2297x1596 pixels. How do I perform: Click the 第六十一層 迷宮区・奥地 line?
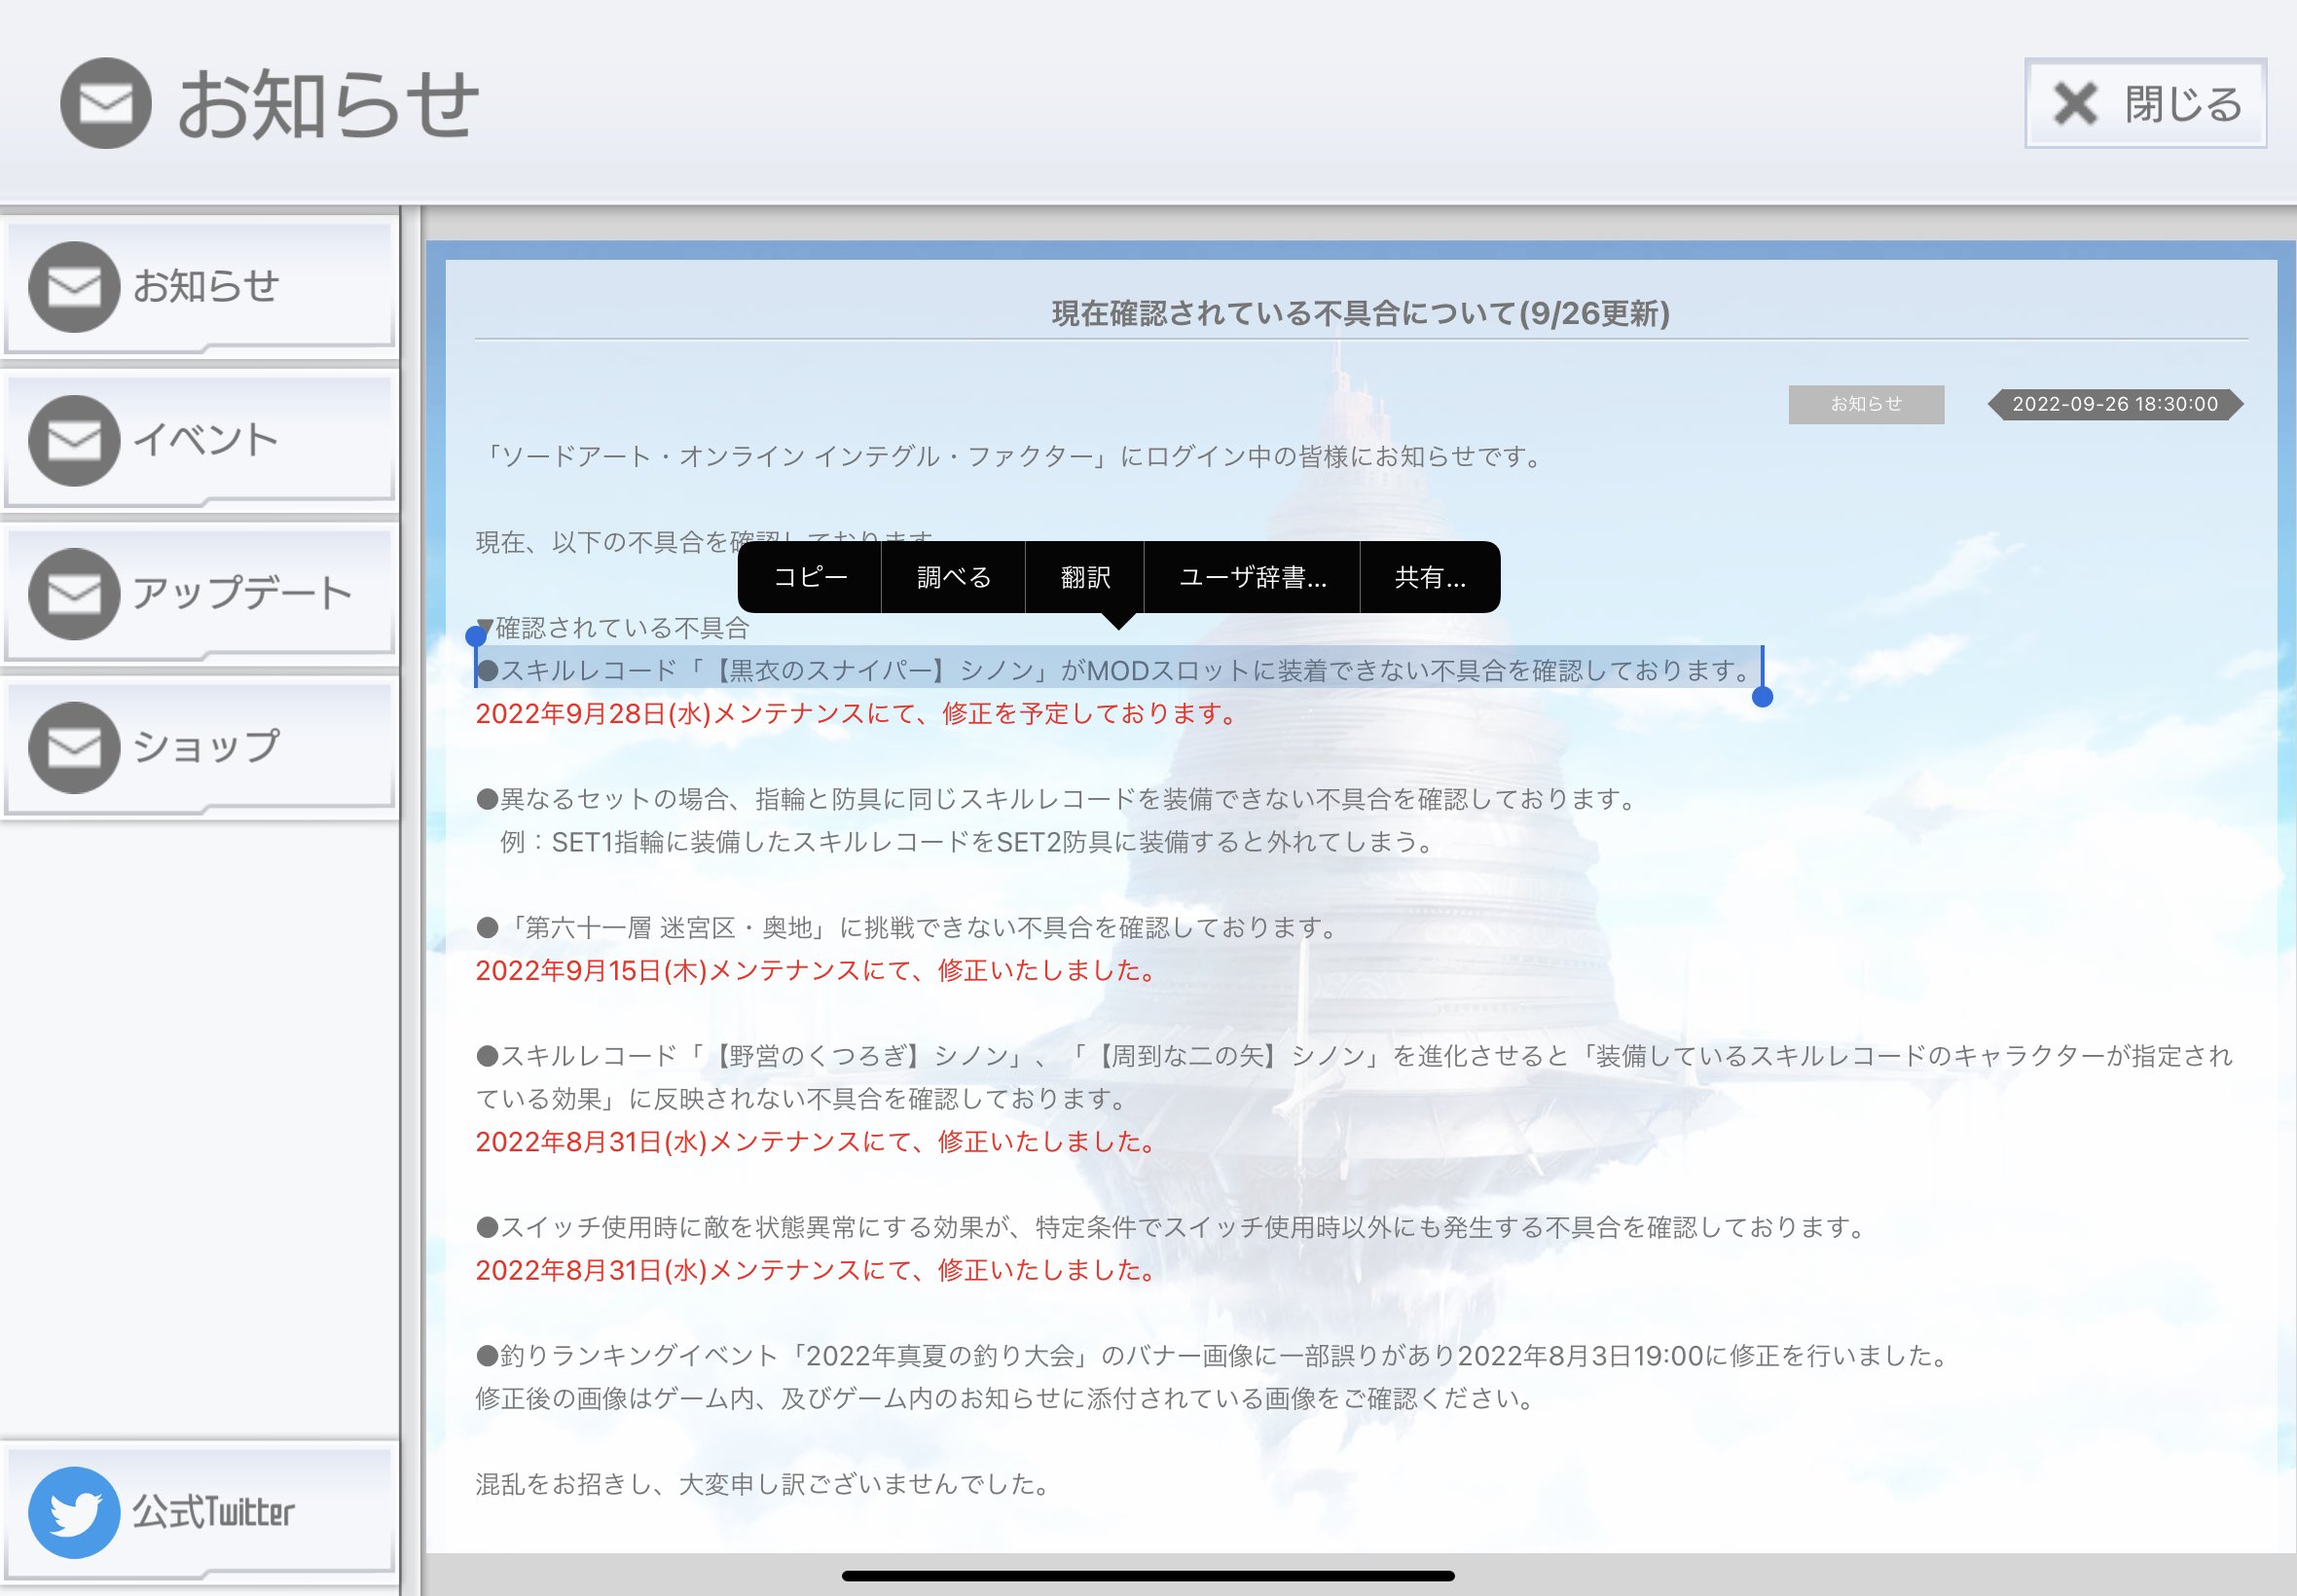pyautogui.click(x=908, y=928)
